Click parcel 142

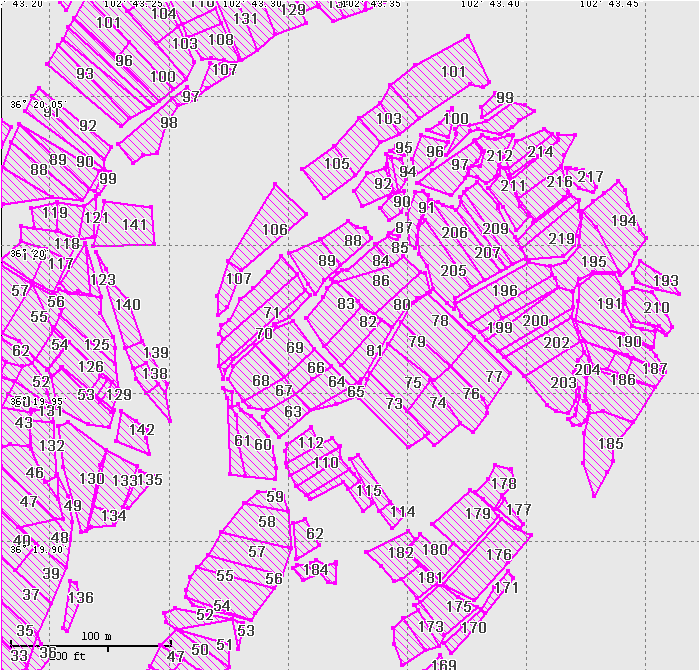pyautogui.click(x=141, y=430)
